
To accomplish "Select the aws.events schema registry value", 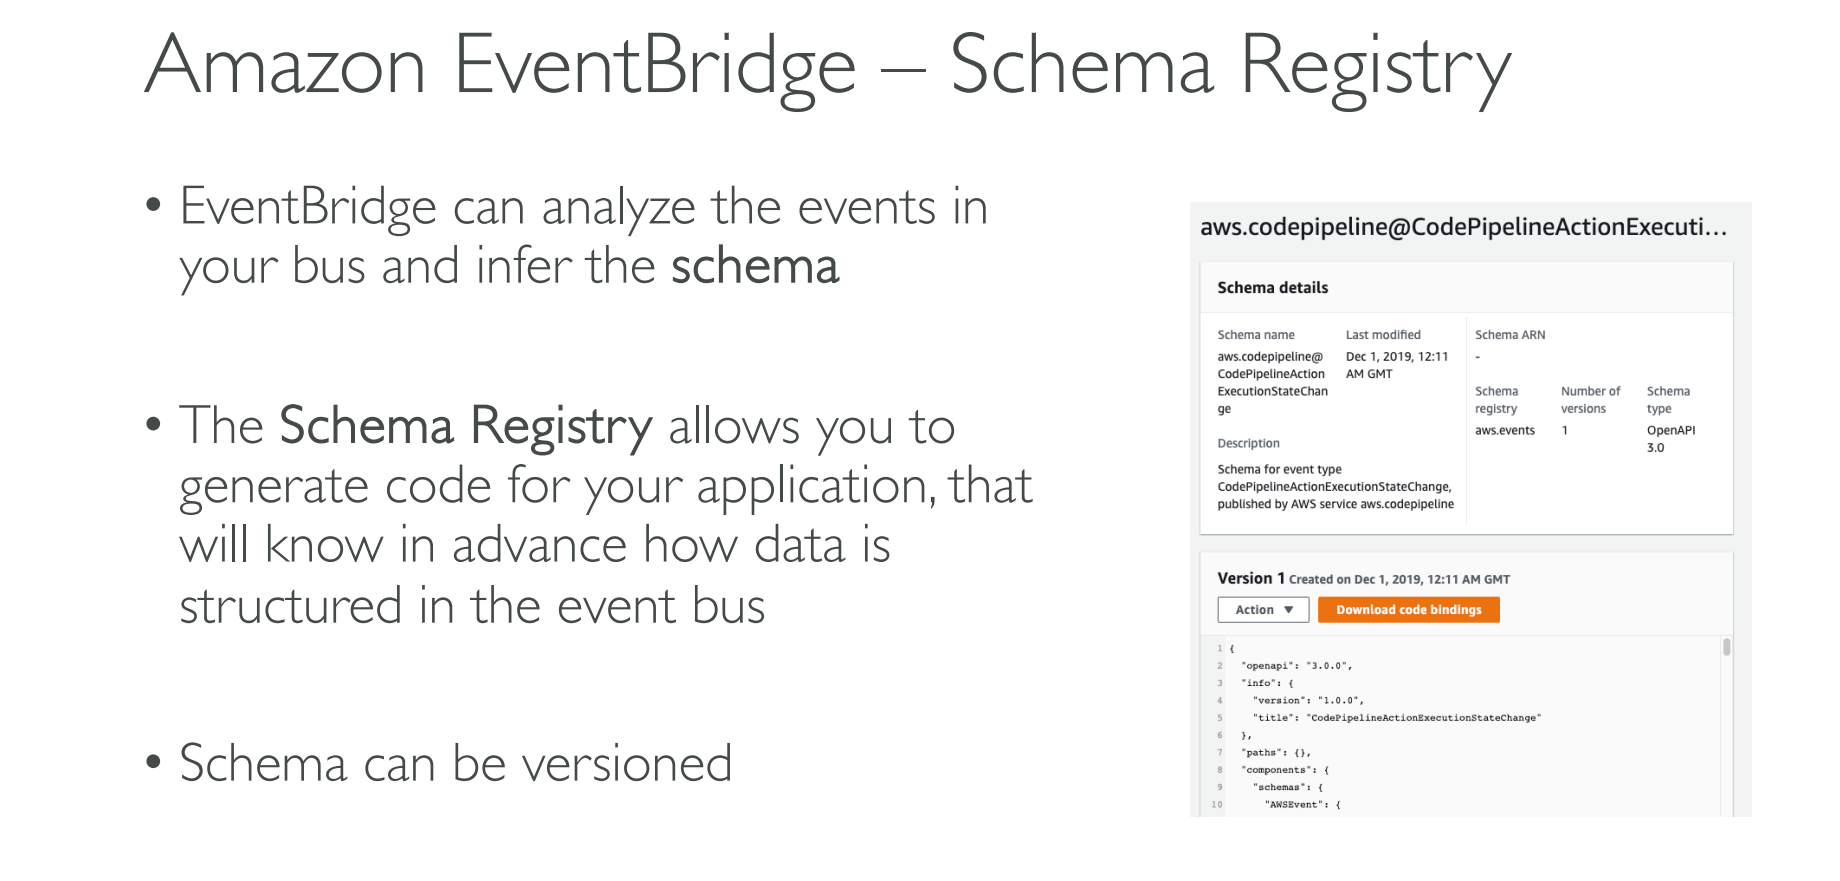I will [1504, 431].
